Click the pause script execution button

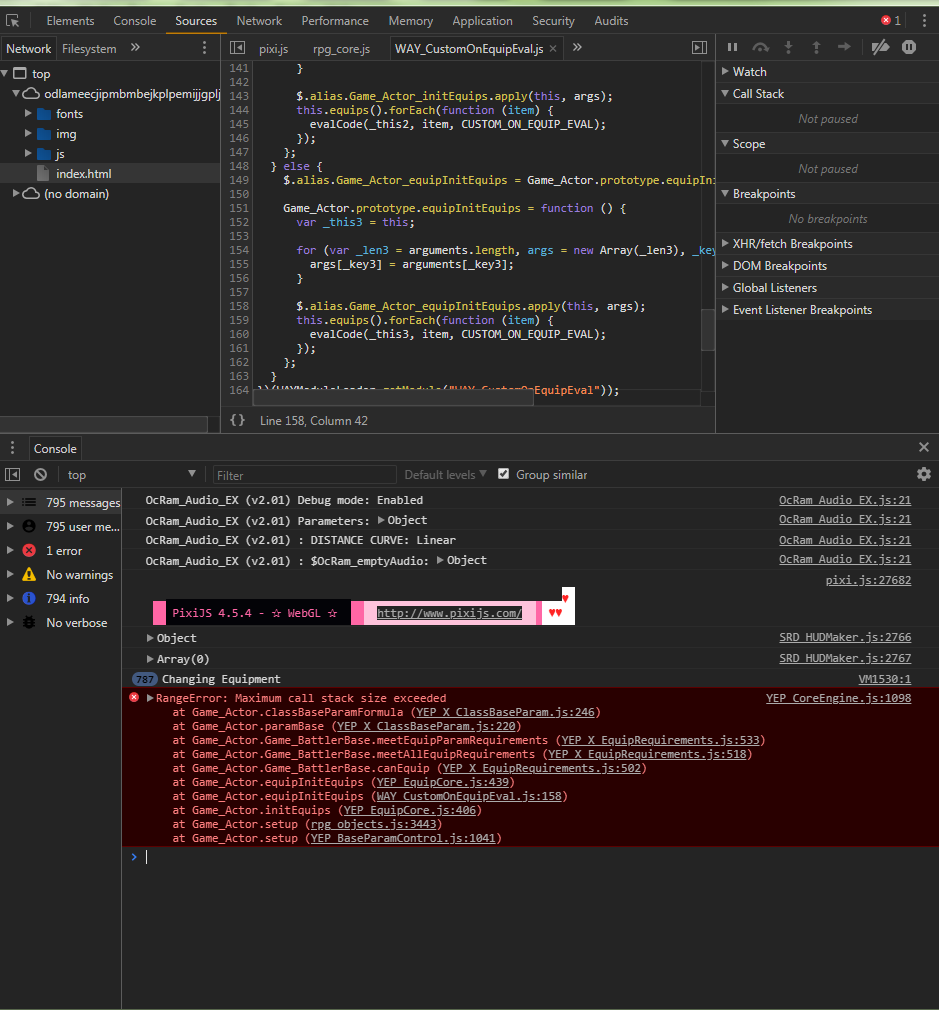732,47
